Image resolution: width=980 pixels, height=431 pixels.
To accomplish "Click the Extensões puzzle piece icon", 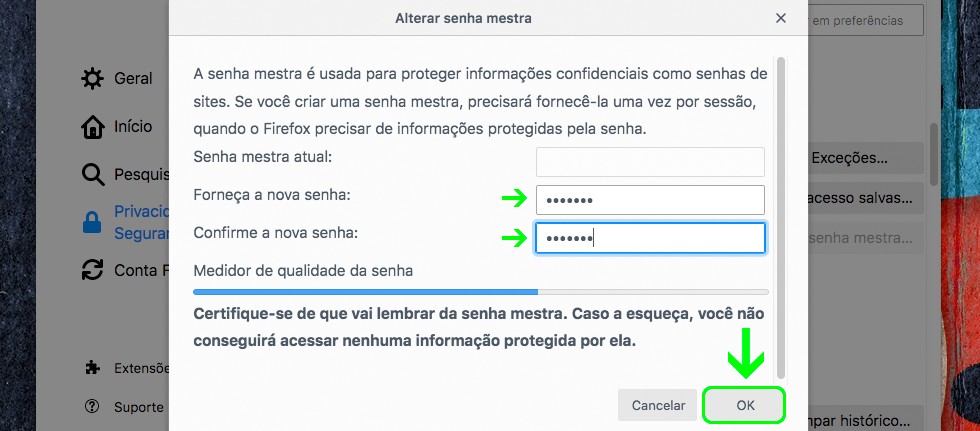I will click(93, 368).
